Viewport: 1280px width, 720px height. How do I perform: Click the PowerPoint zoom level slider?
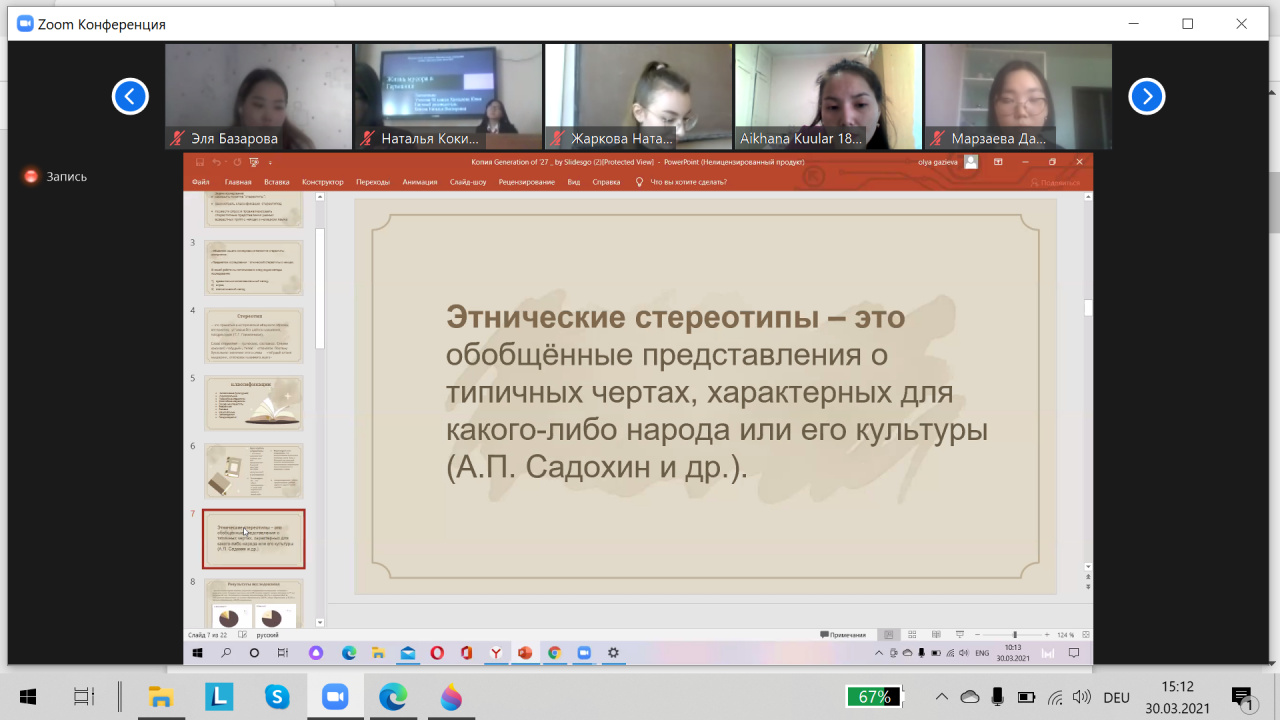pyautogui.click(x=1014, y=635)
